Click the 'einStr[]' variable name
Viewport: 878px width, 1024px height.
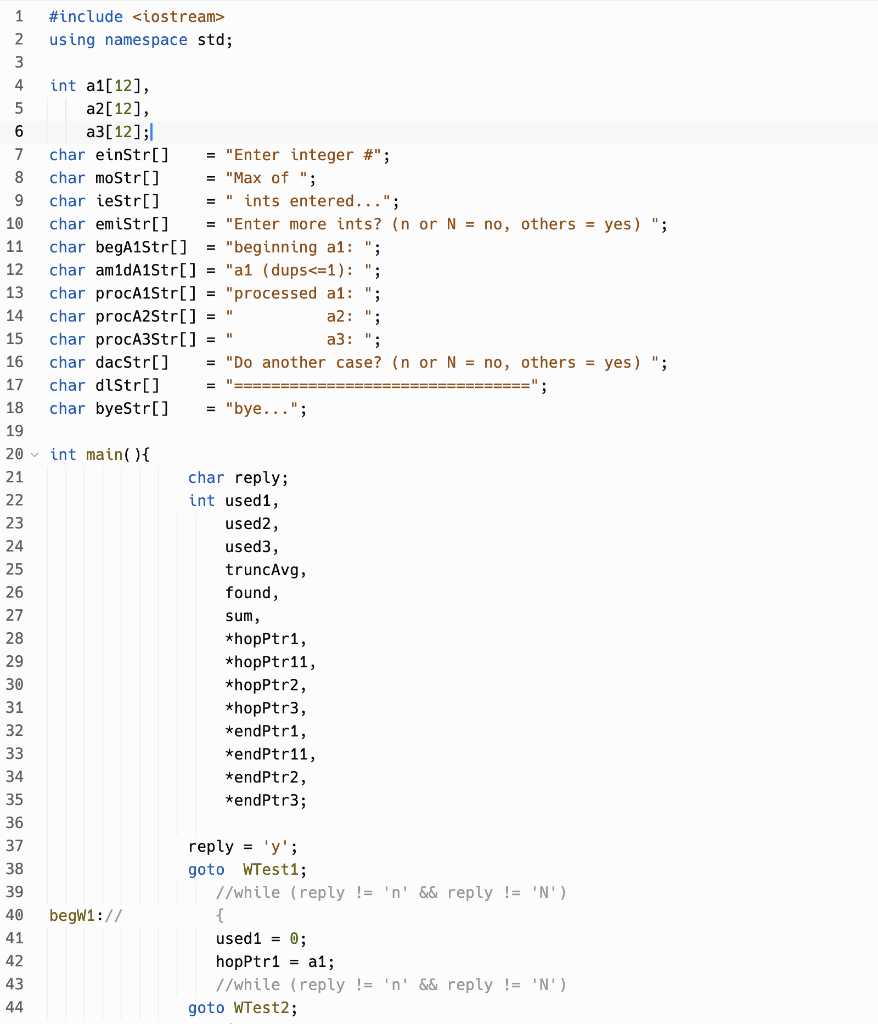[132, 155]
